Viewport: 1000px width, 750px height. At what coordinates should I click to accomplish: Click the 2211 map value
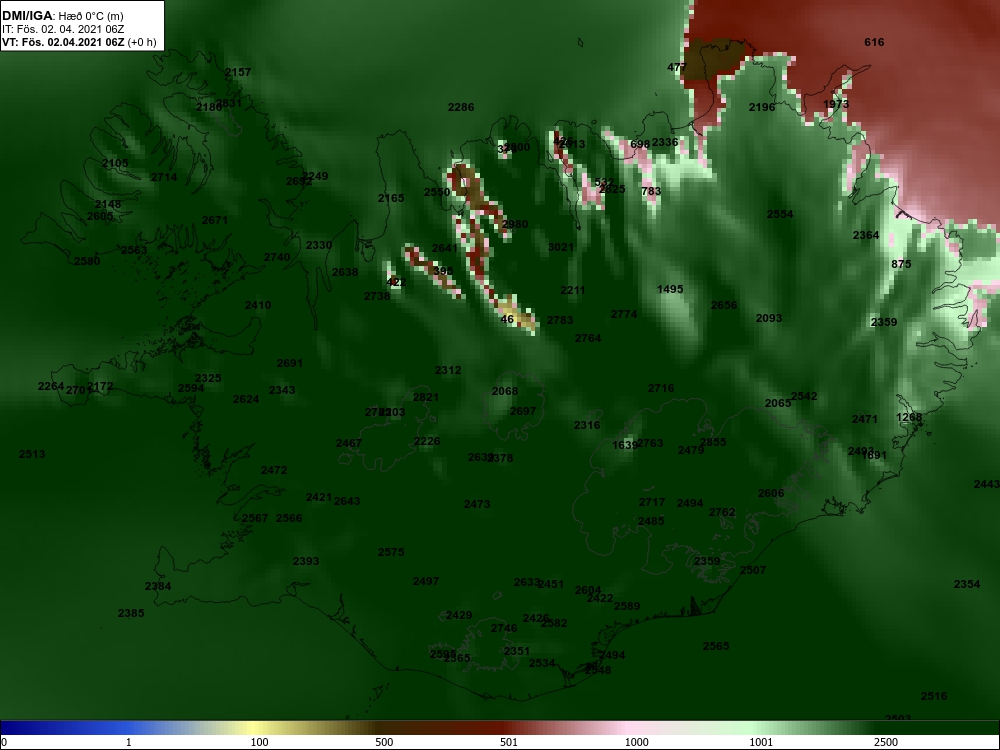(x=573, y=290)
